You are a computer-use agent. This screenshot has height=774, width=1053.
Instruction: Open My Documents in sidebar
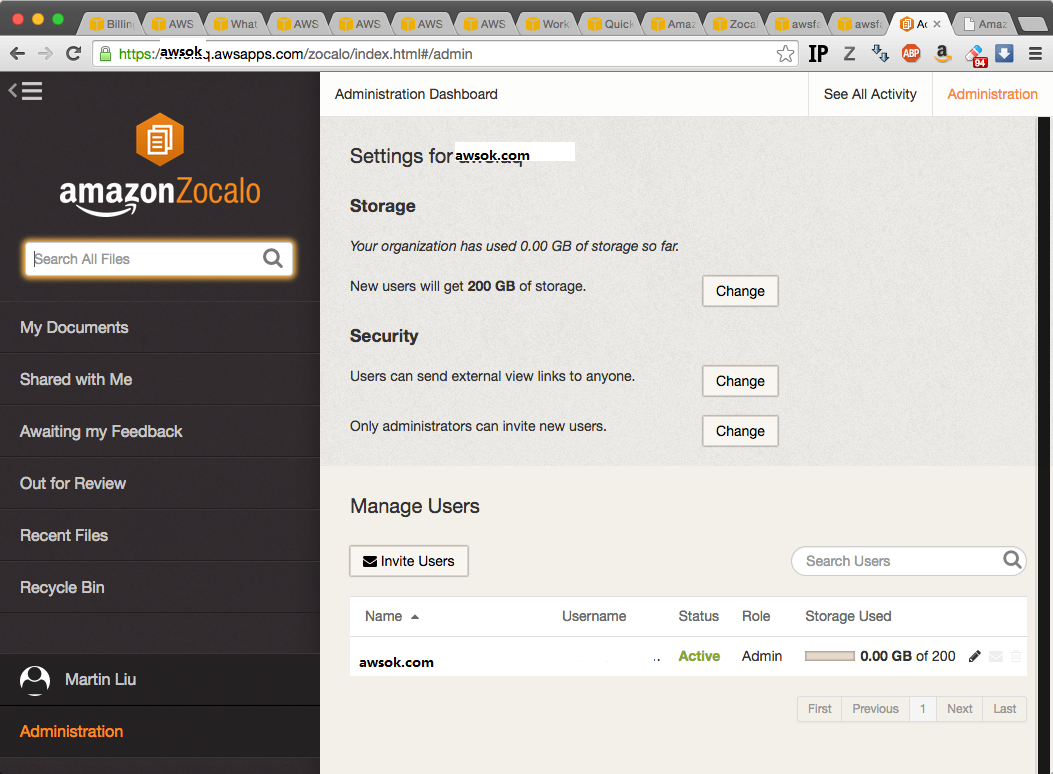tap(160, 328)
